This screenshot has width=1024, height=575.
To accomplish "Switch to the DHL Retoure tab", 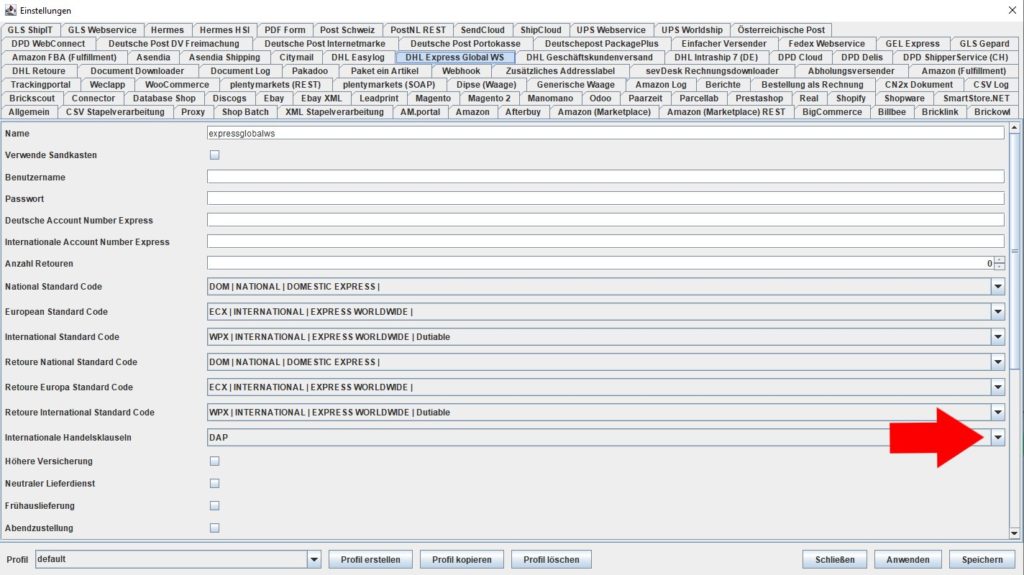I will coord(39,71).
